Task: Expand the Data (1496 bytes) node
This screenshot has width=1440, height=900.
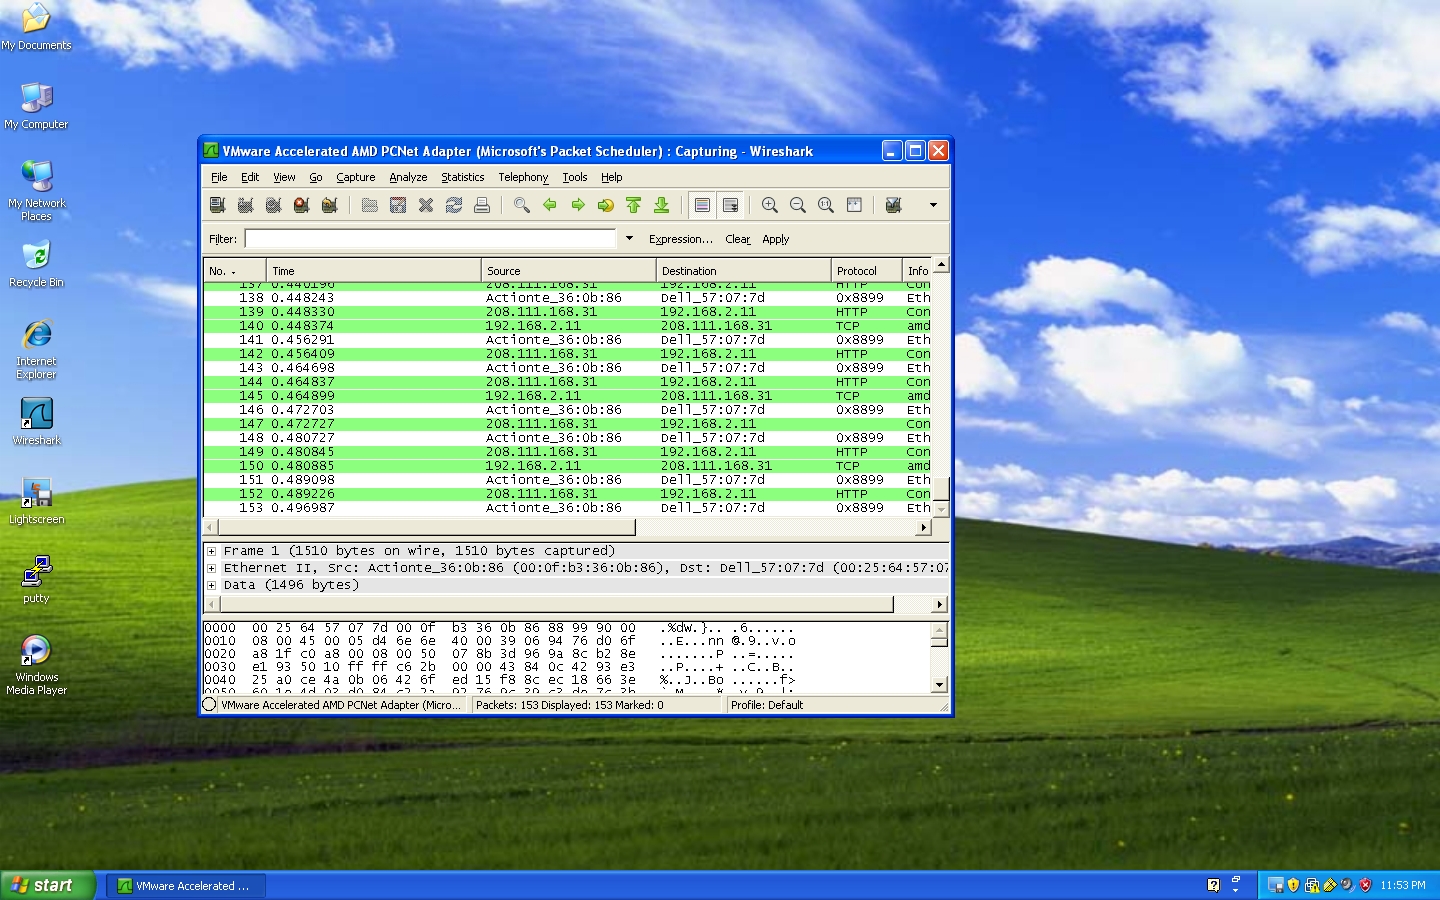Action: point(211,585)
